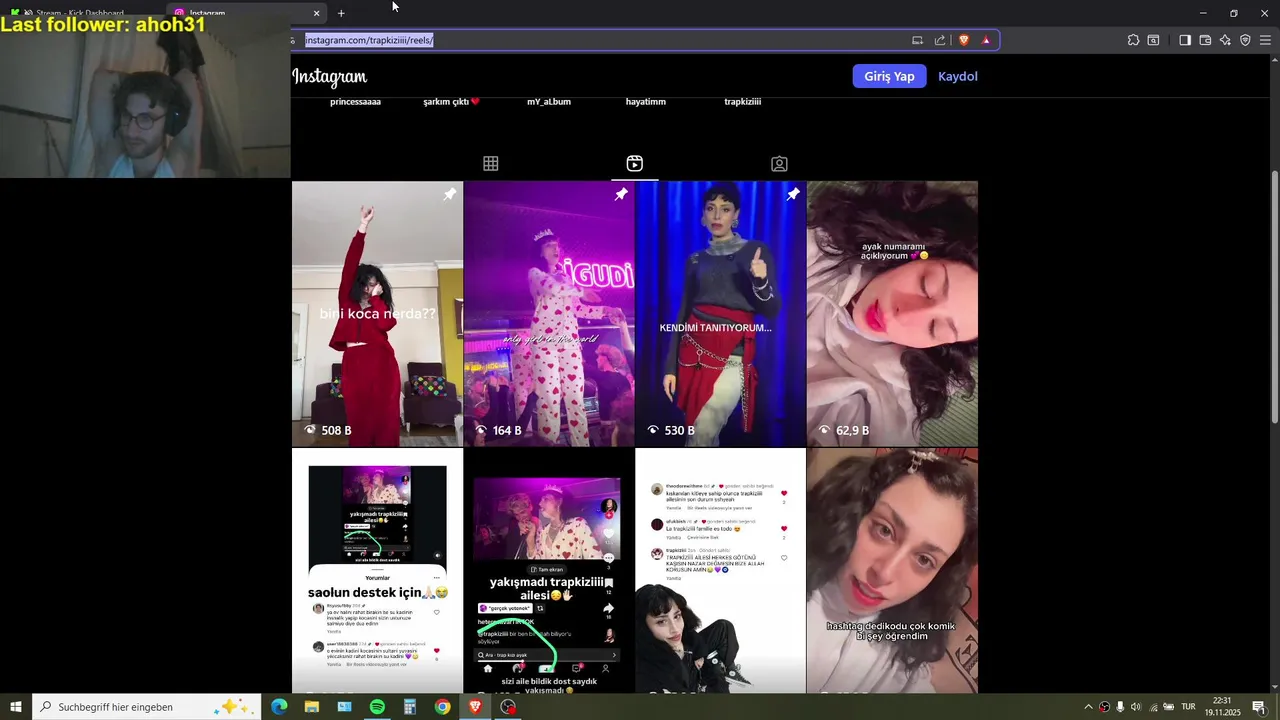1280x720 pixels.
Task: Click the Instagram logo
Action: pos(330,76)
